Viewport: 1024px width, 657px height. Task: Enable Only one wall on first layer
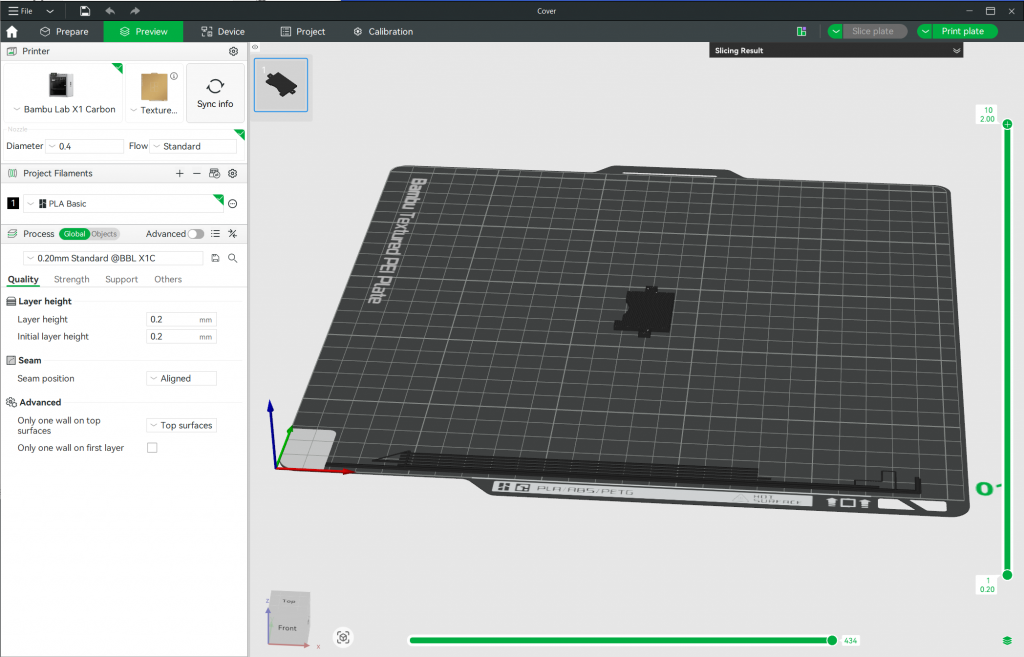(x=152, y=448)
